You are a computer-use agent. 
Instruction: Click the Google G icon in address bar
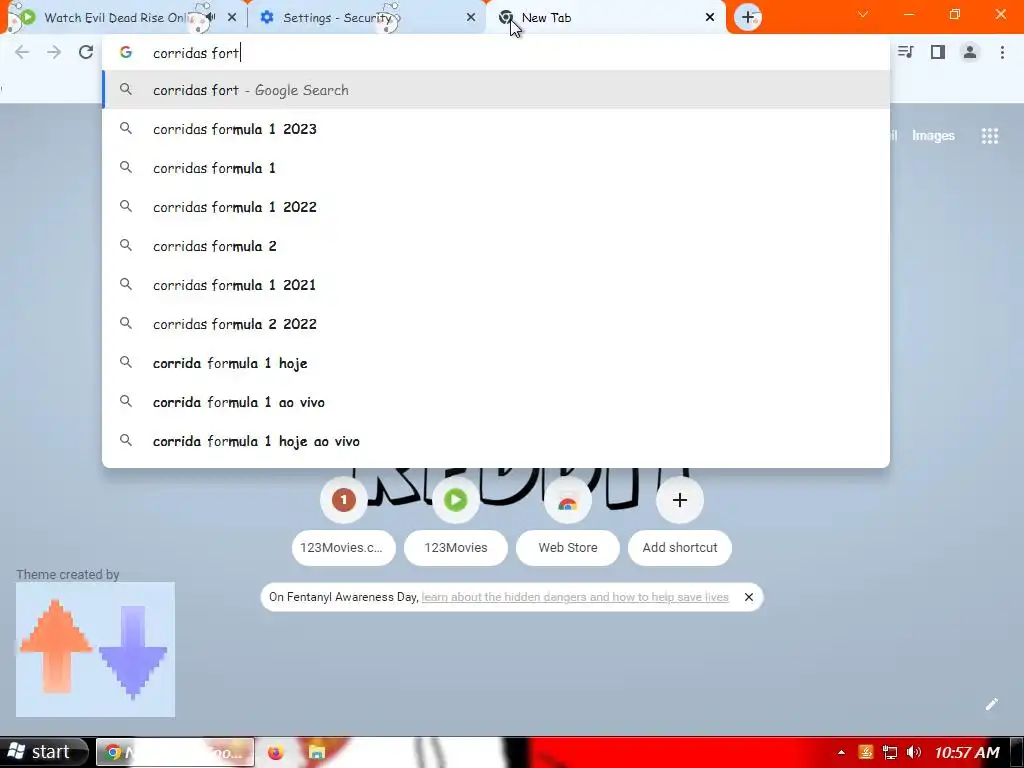coord(126,52)
